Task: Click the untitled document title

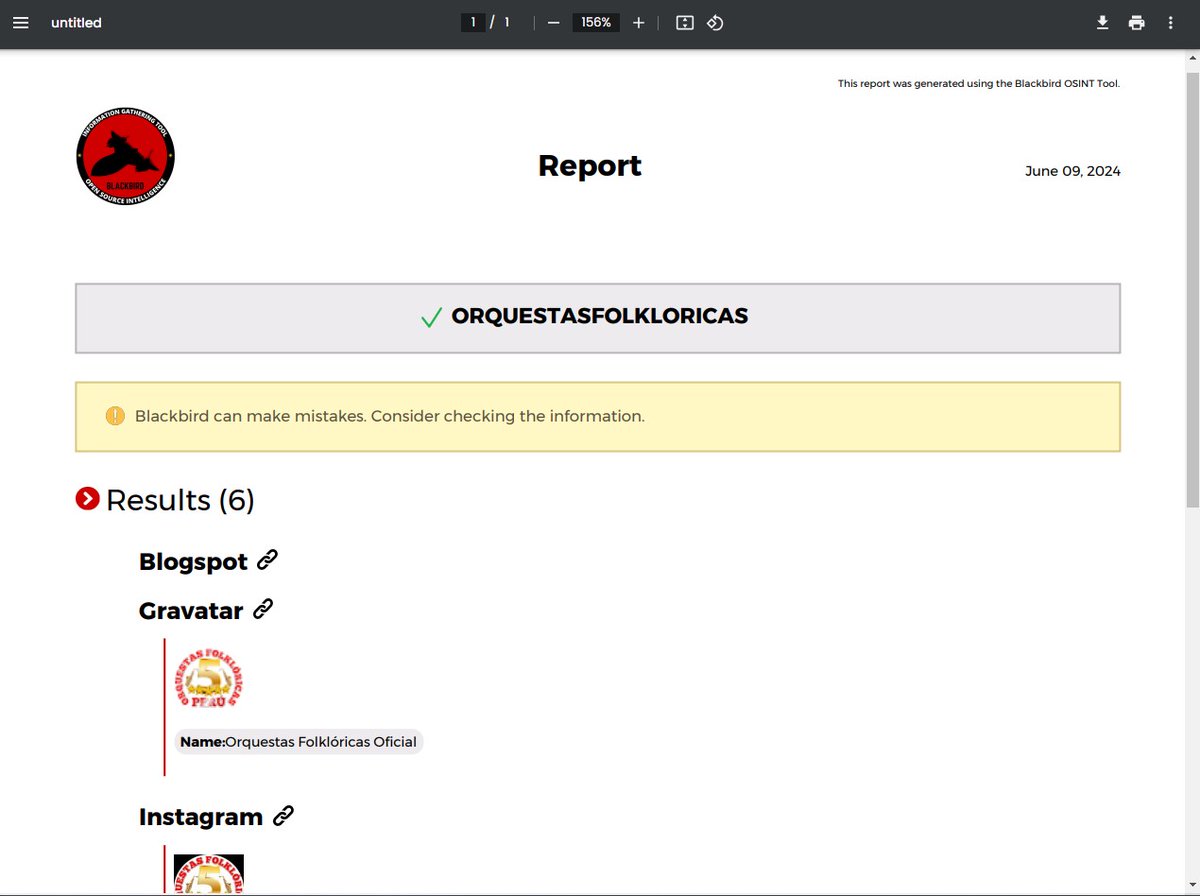Action: [77, 22]
